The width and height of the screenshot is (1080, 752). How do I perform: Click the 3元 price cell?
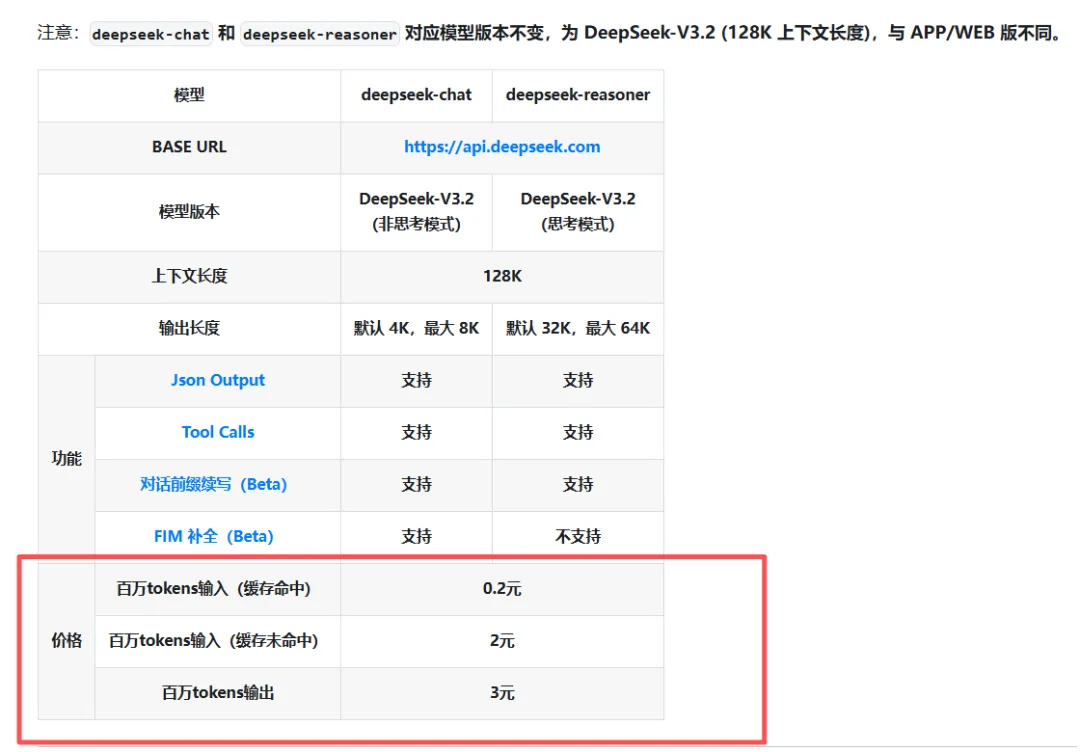502,693
